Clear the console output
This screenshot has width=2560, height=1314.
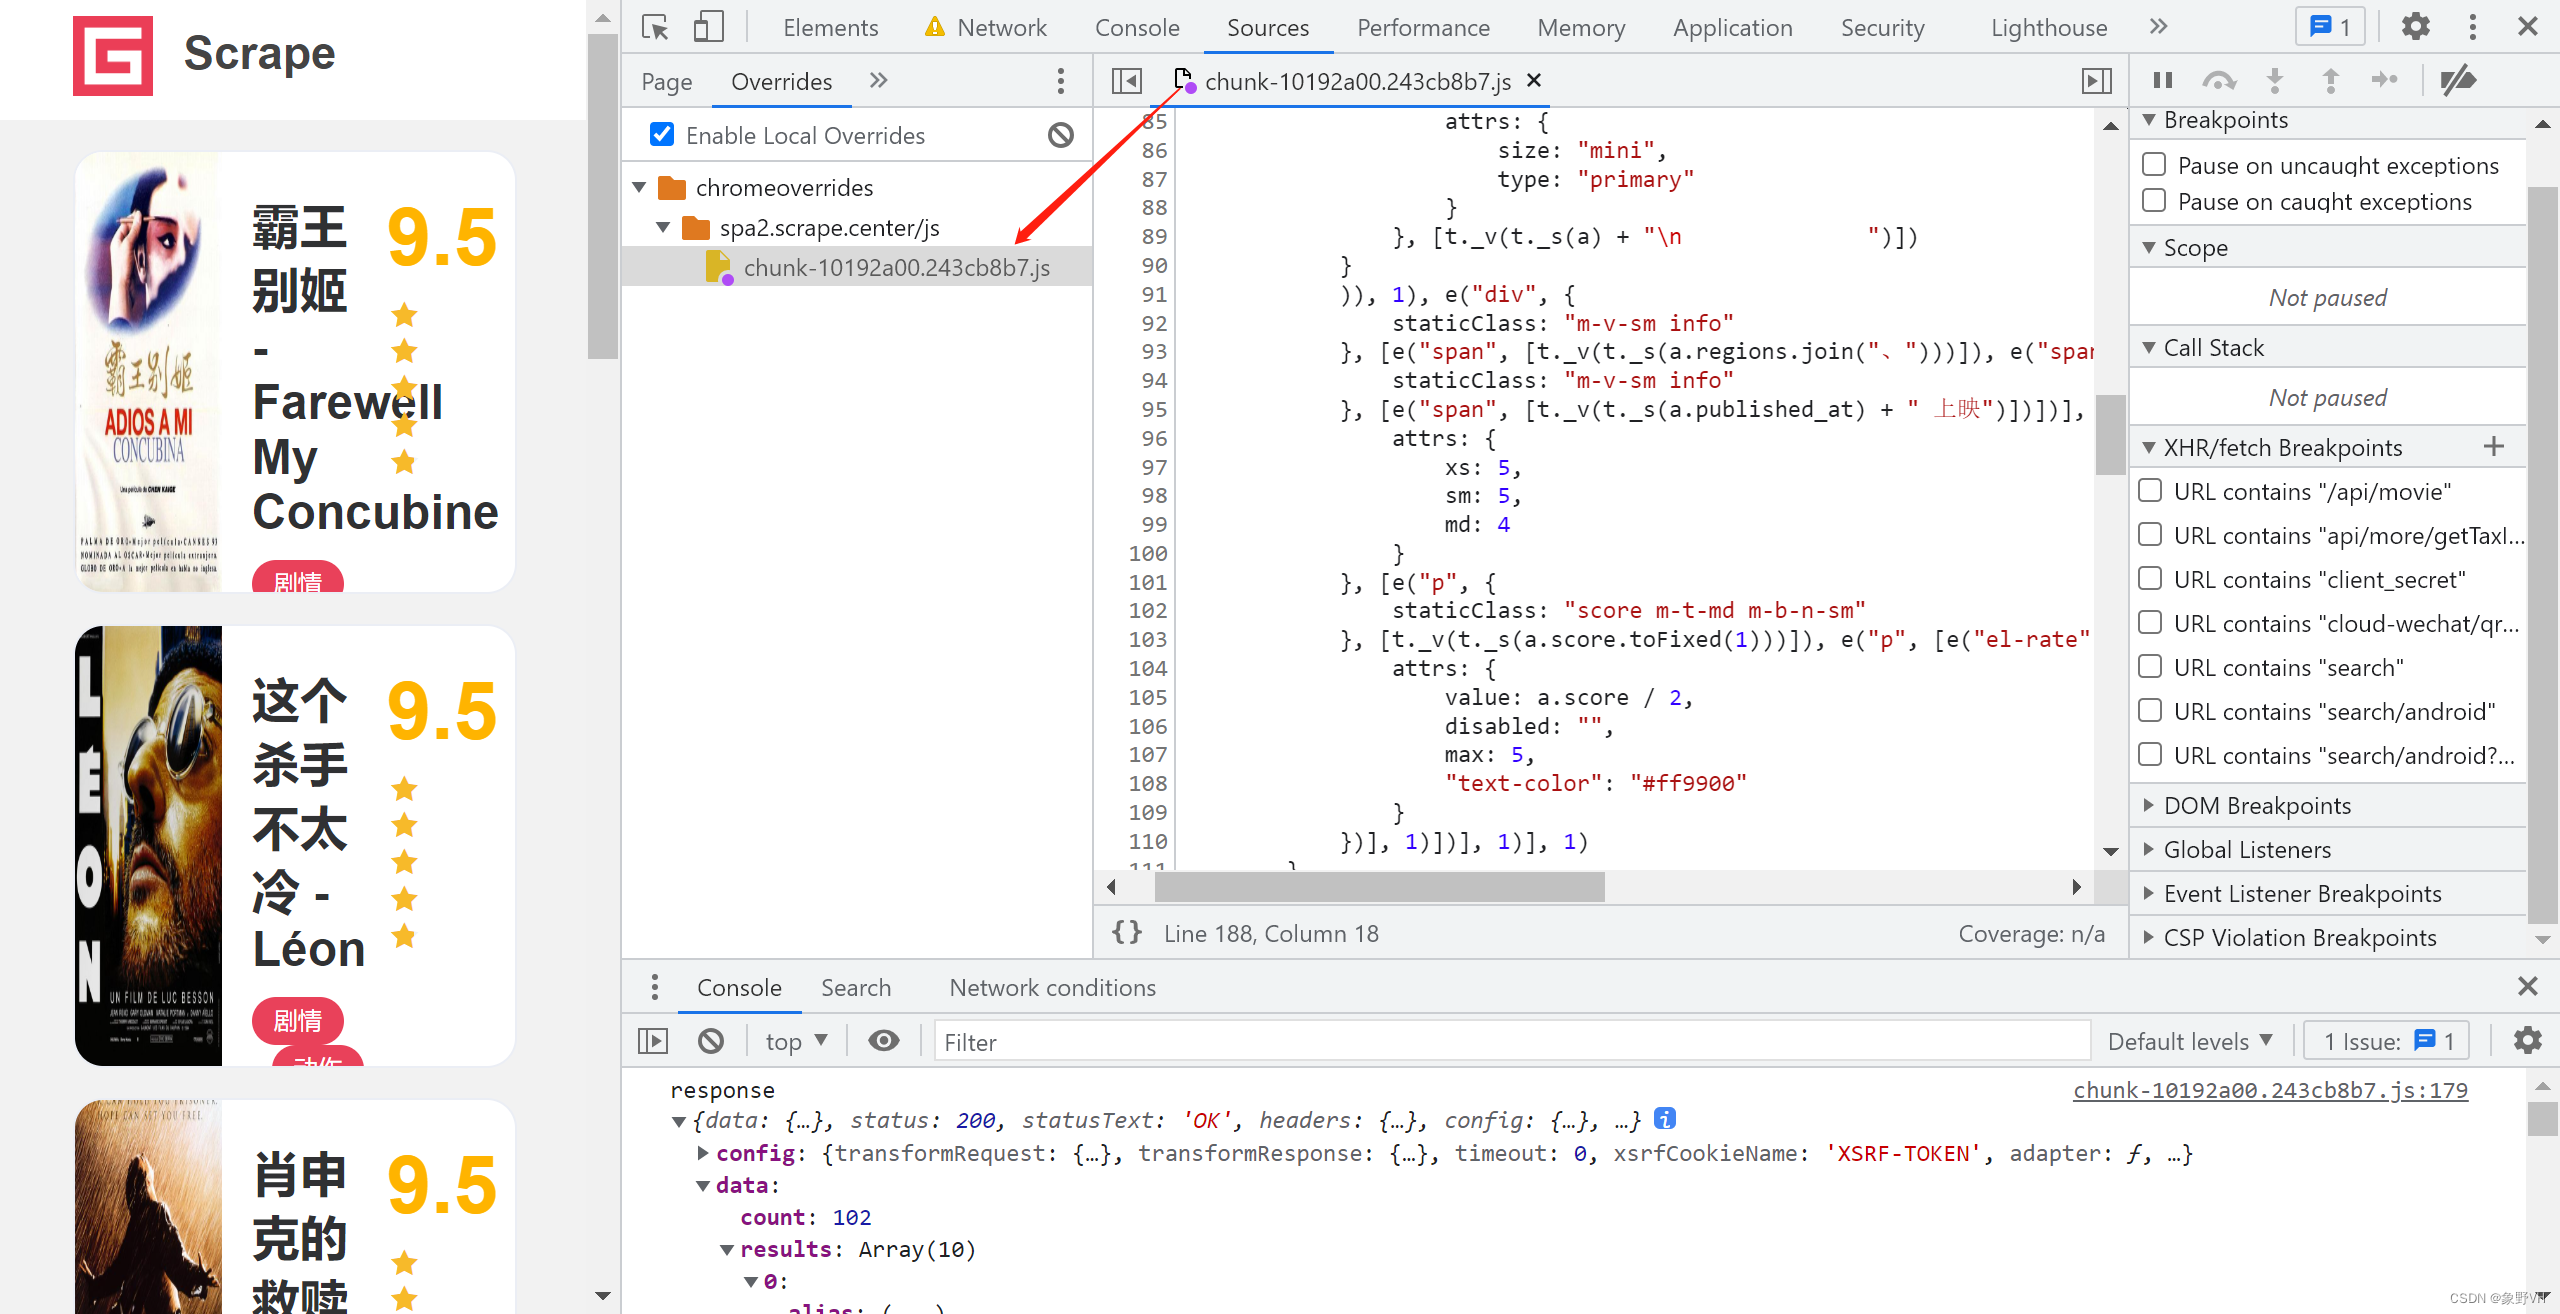(x=711, y=1041)
